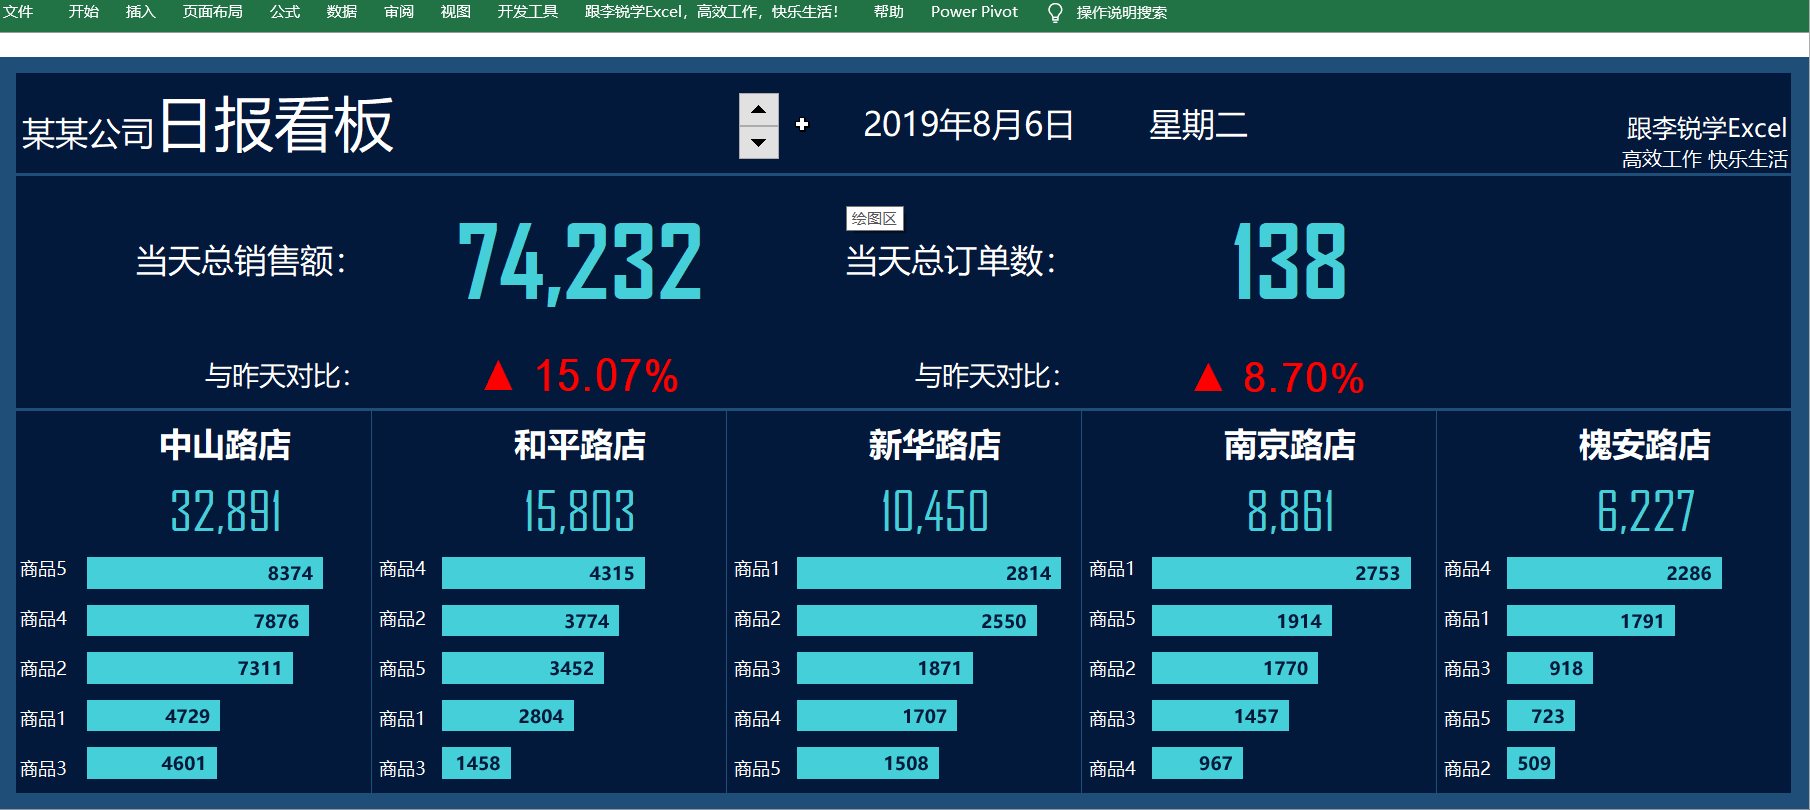Viewport: 1810px width, 810px height.
Task: Select the bar showing 918
Action: (1550, 668)
